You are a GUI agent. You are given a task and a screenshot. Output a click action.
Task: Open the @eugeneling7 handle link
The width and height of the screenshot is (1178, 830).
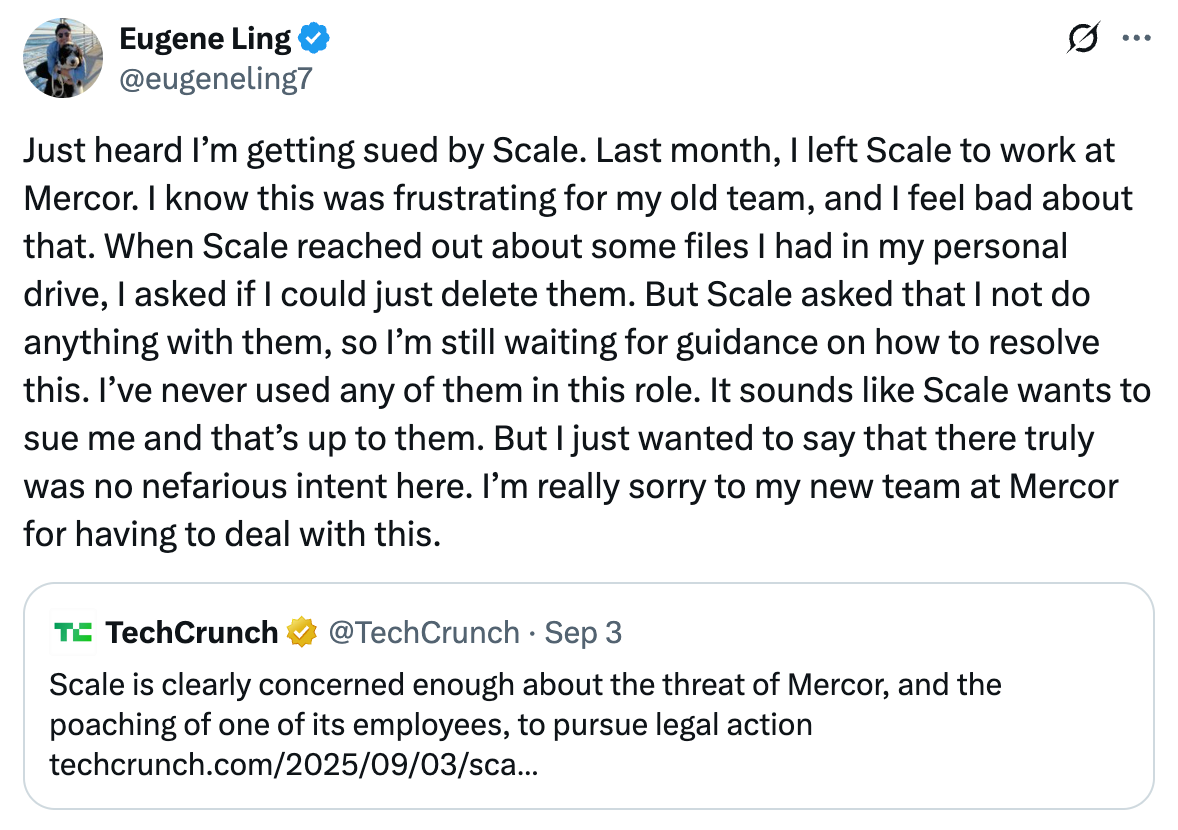[x=215, y=78]
